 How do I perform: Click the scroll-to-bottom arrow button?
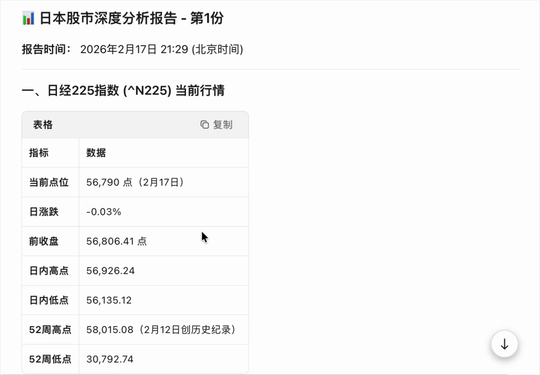[x=504, y=344]
